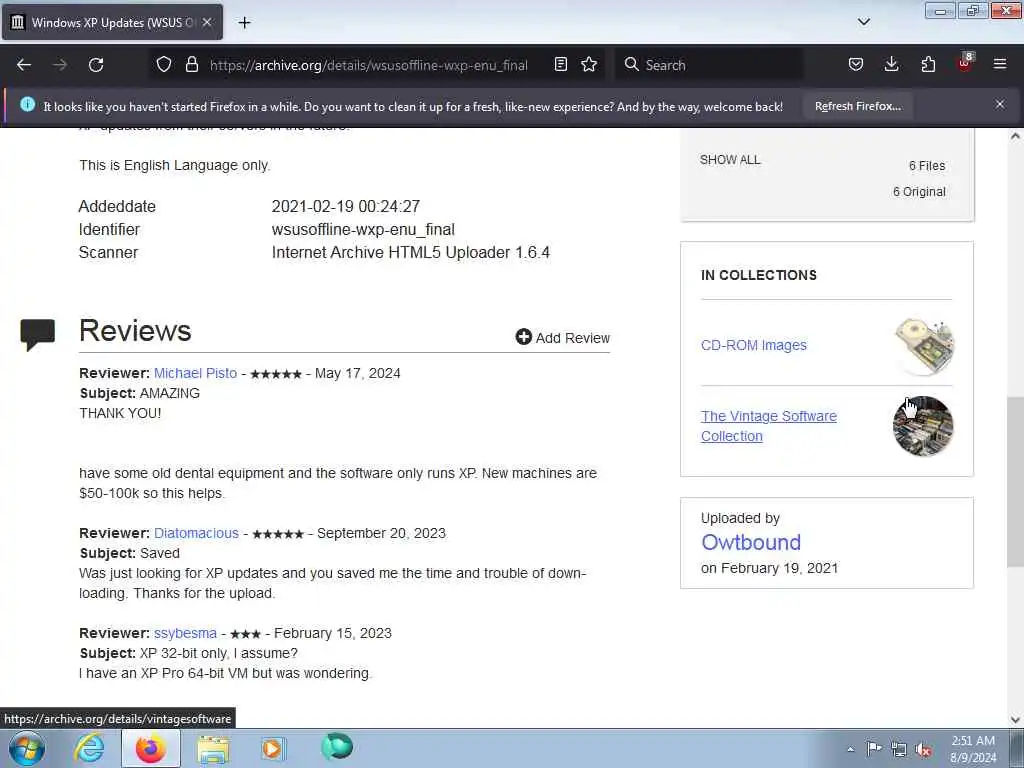
Task: Dismiss the Refresh Firefox notification bar
Action: pos(1000,104)
